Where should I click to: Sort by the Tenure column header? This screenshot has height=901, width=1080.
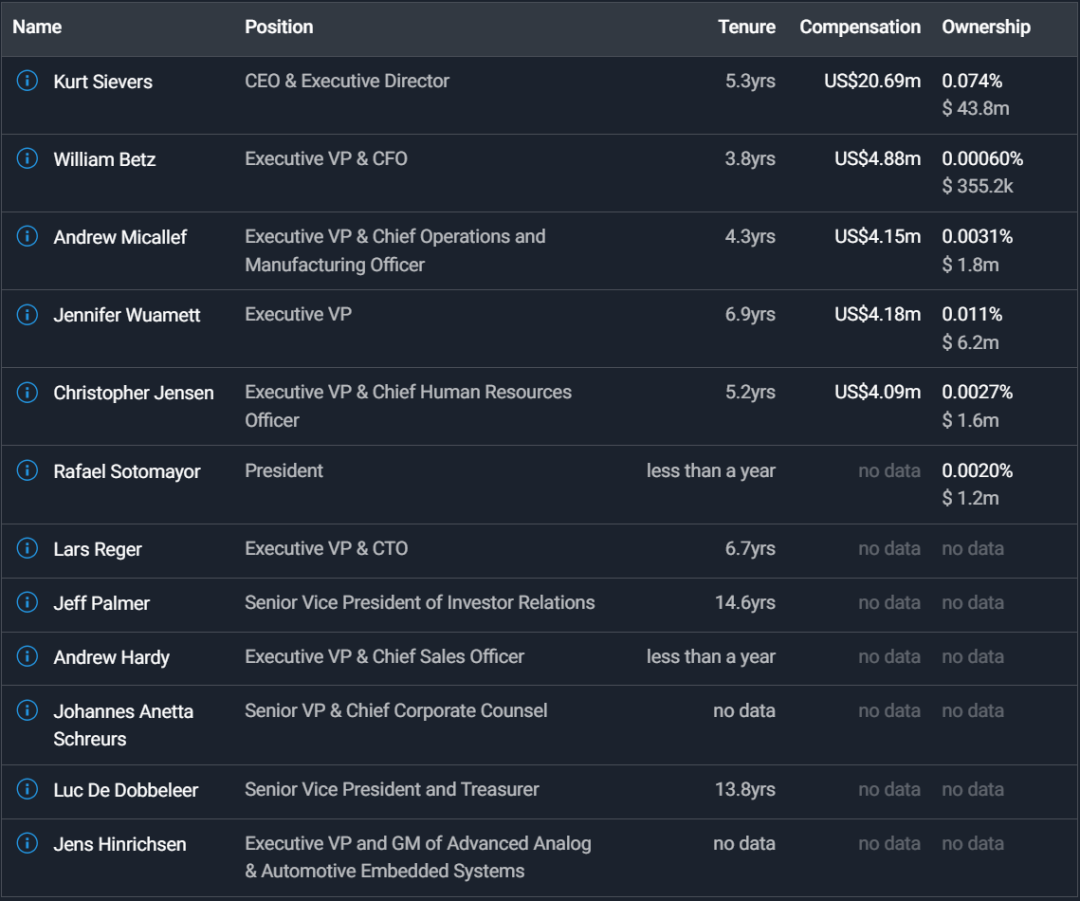(747, 27)
